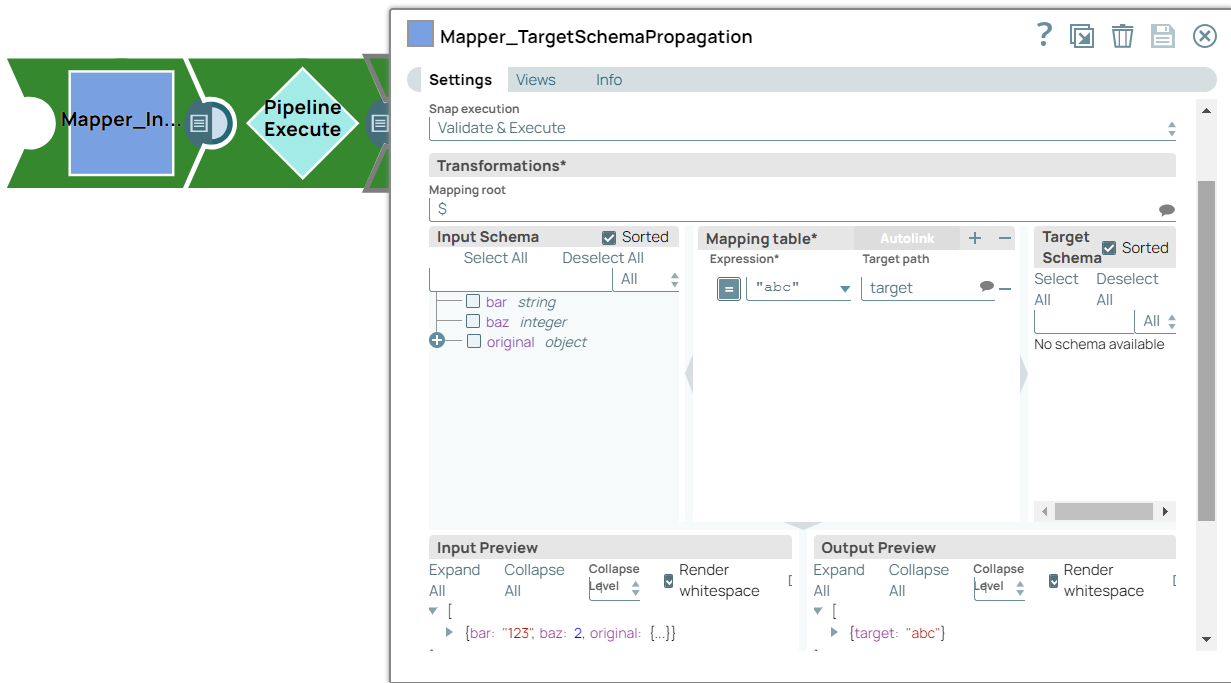The width and height of the screenshot is (1231, 683).
Task: Click the pop-out dialog icon
Action: [1081, 37]
